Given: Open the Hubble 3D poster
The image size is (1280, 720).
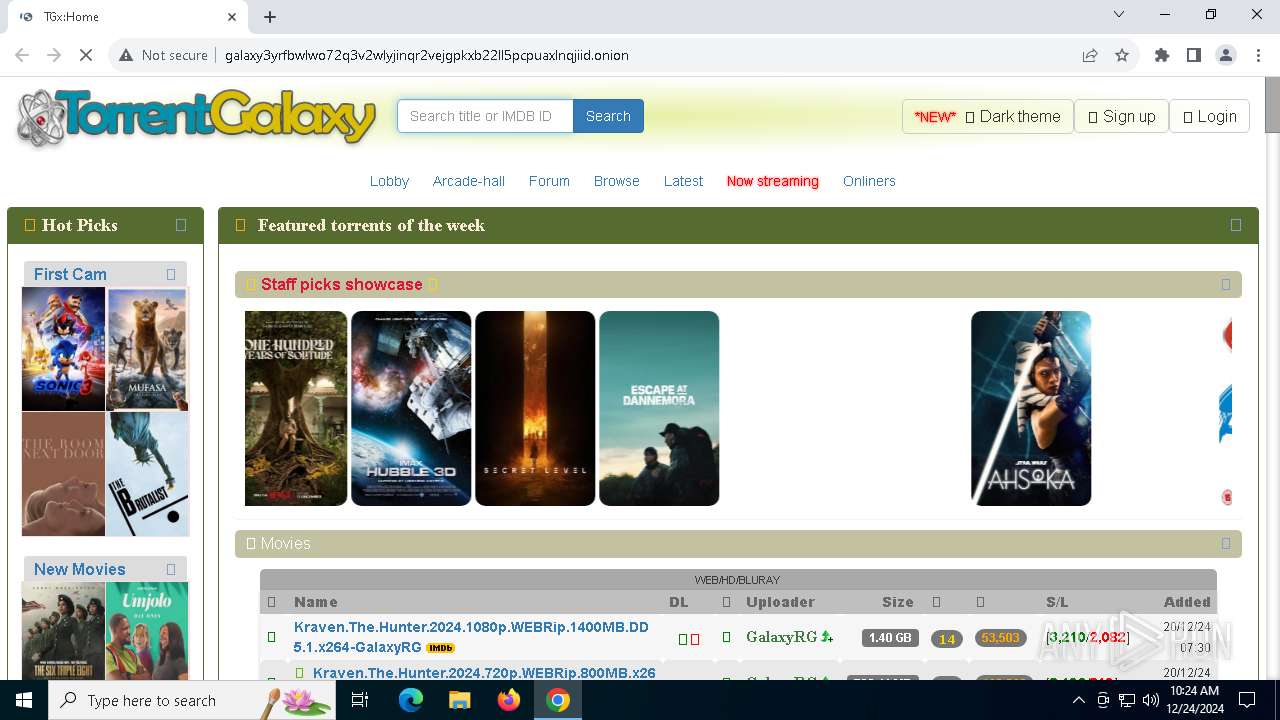Looking at the screenshot, I should (411, 408).
